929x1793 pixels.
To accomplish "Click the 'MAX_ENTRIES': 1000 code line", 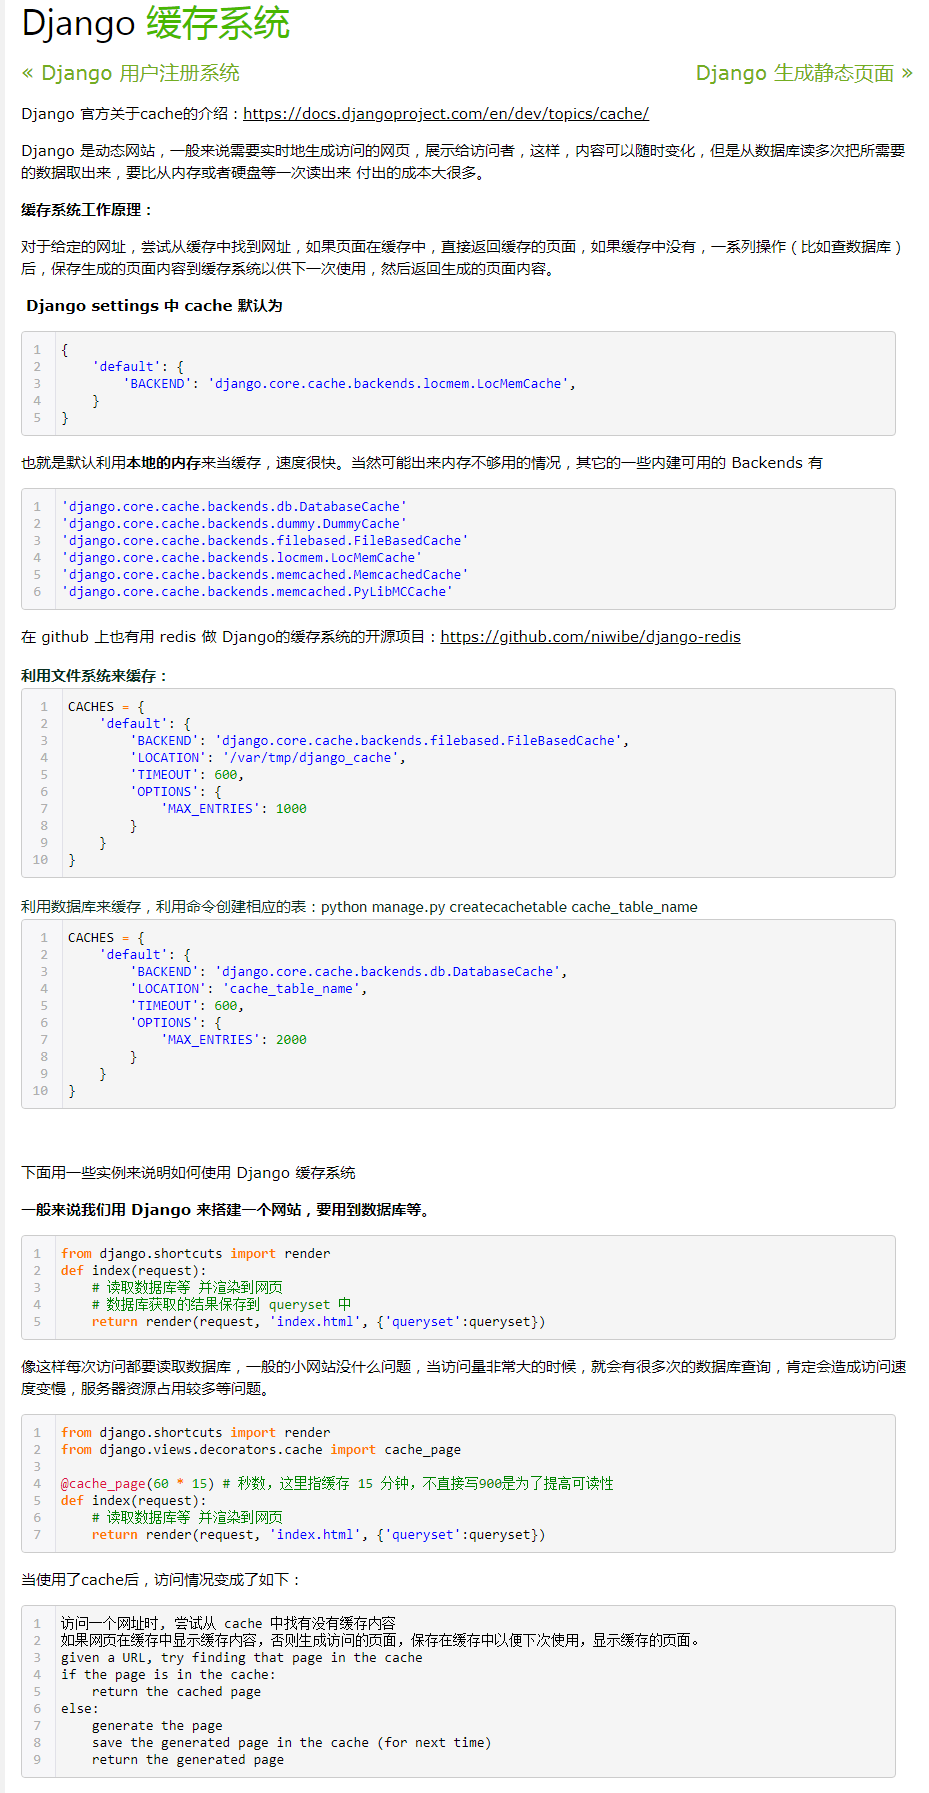I will (x=233, y=809).
